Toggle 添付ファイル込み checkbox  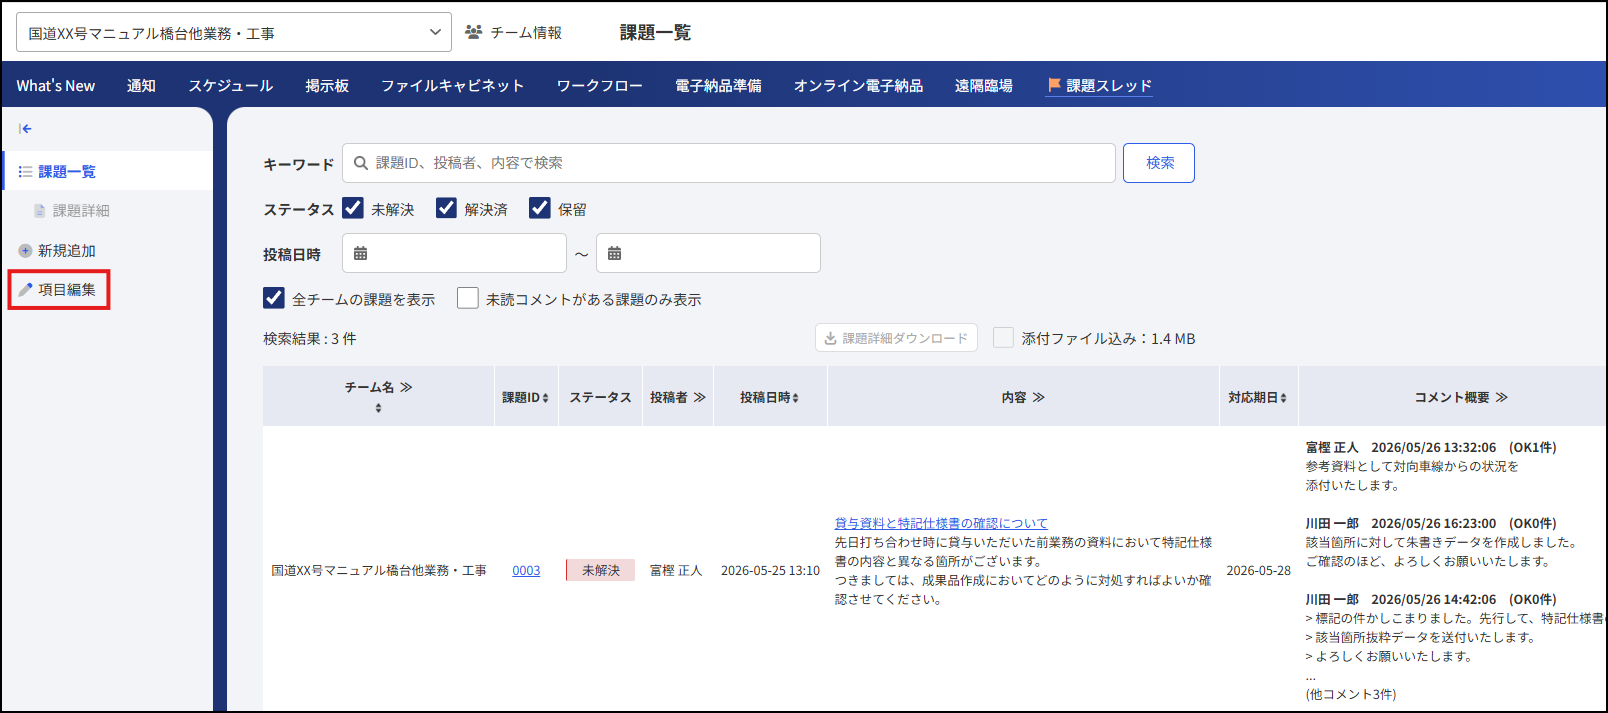(1003, 338)
